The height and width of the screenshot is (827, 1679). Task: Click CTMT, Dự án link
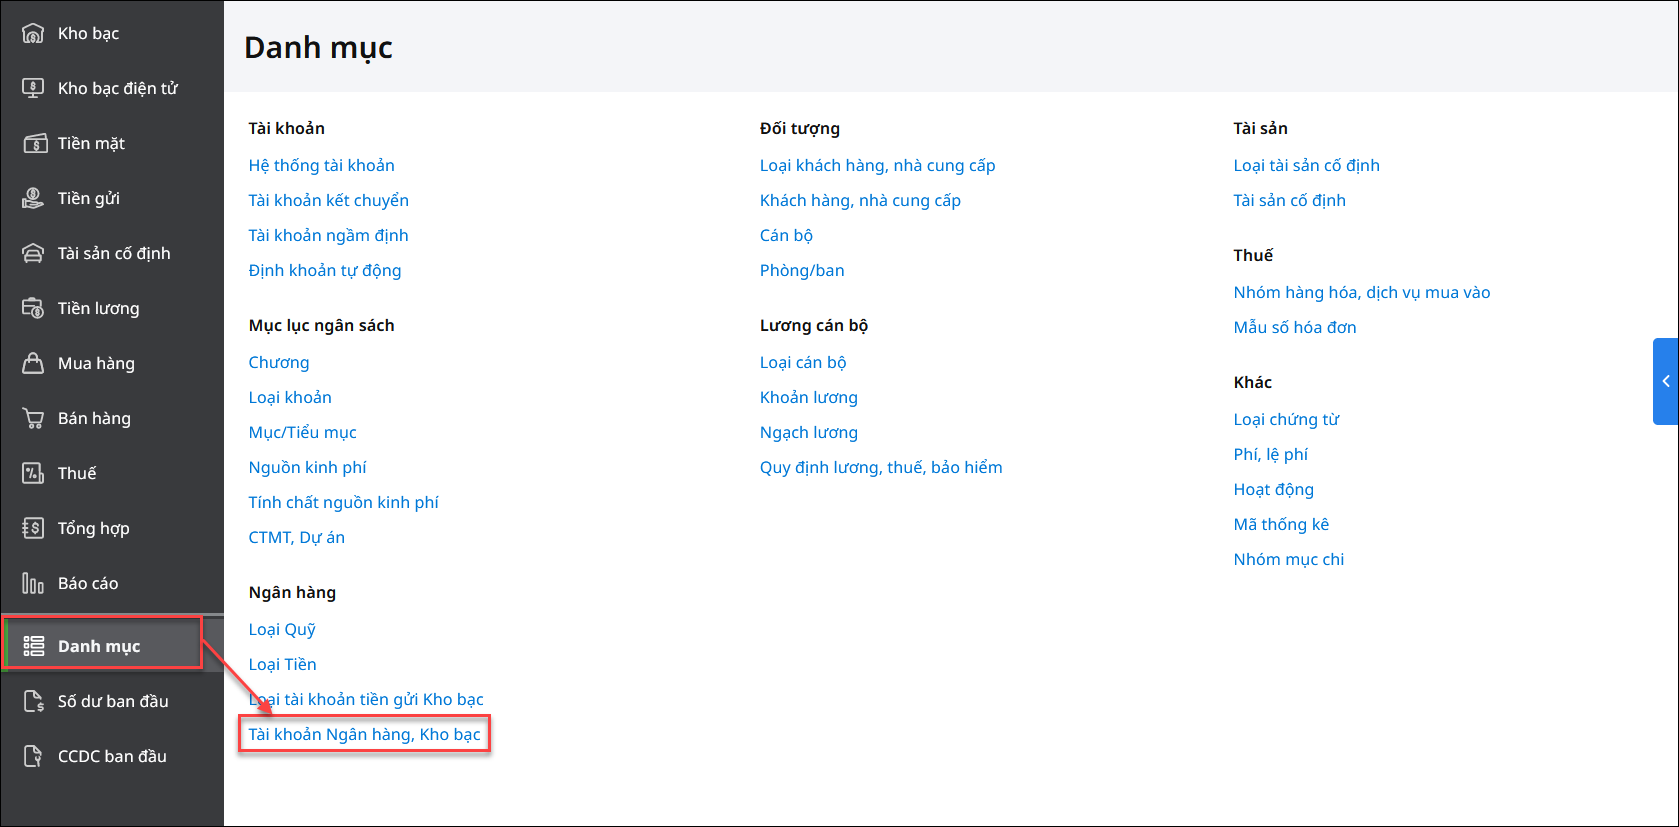296,537
